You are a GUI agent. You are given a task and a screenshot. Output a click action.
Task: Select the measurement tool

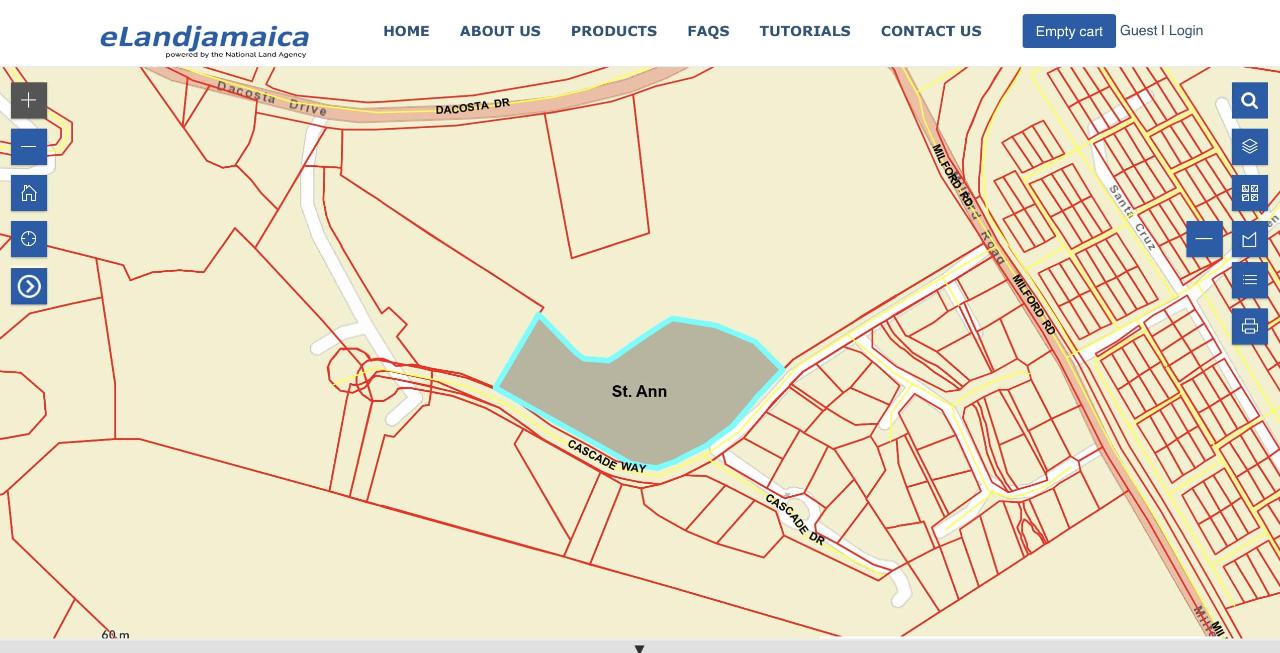click(x=1249, y=239)
